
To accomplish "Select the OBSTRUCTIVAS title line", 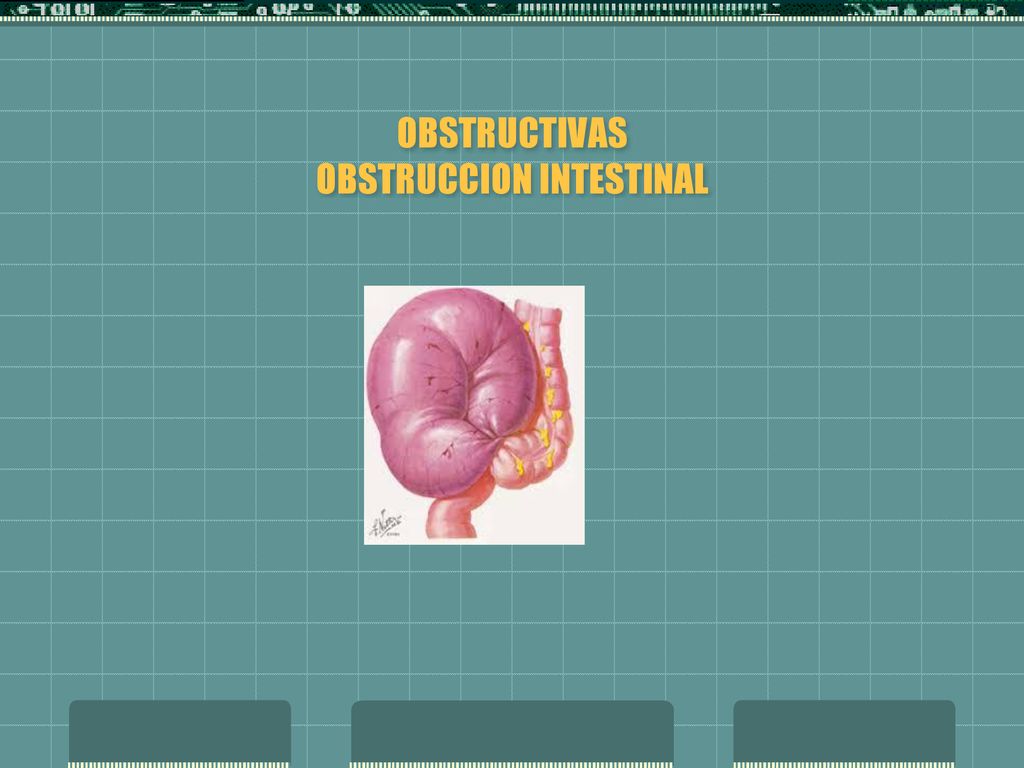I will [x=512, y=133].
